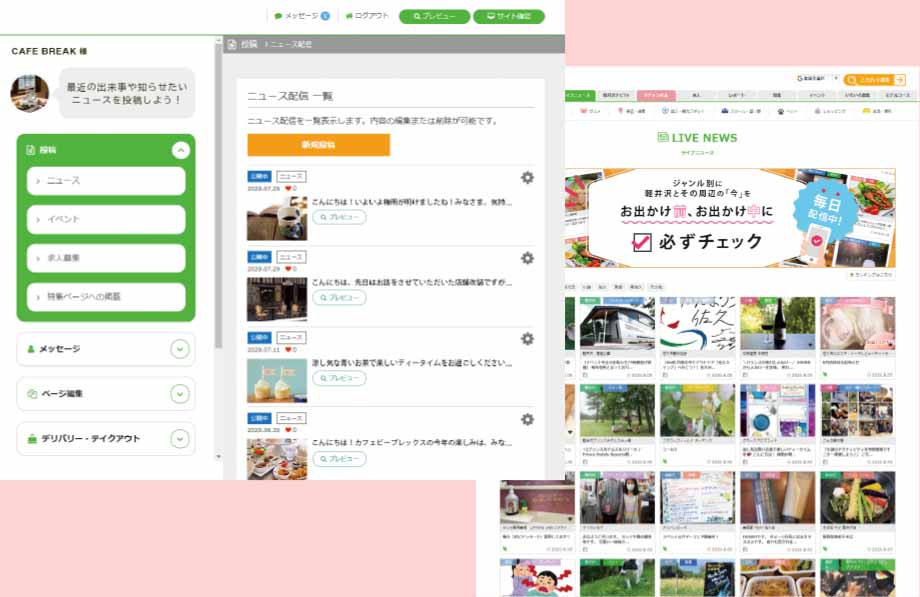Click the green speech bubble icon beside メッセージ
Viewport: 920px width, 597px height.
pyautogui.click(x=278, y=16)
